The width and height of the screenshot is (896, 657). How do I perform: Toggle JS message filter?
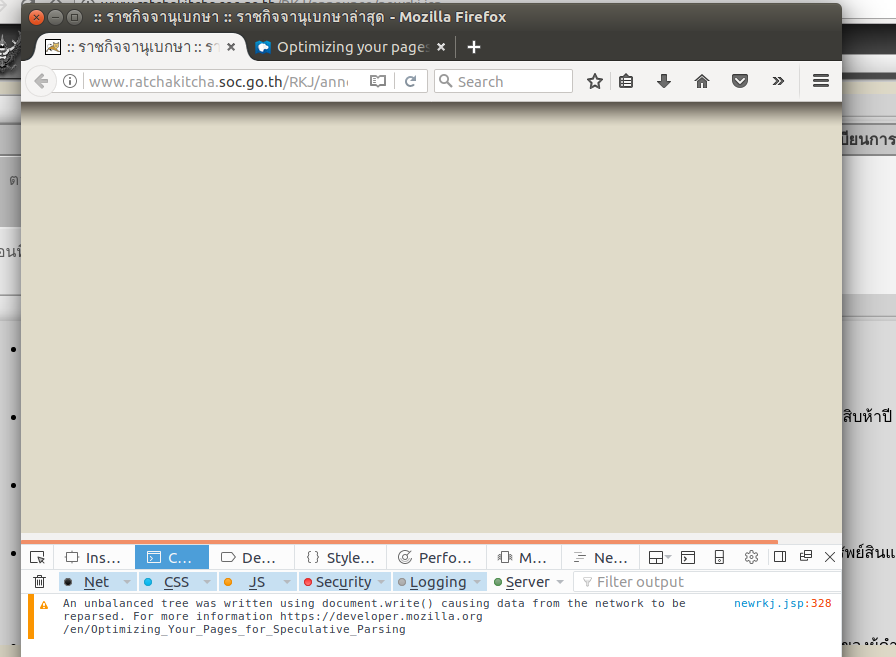point(249,582)
